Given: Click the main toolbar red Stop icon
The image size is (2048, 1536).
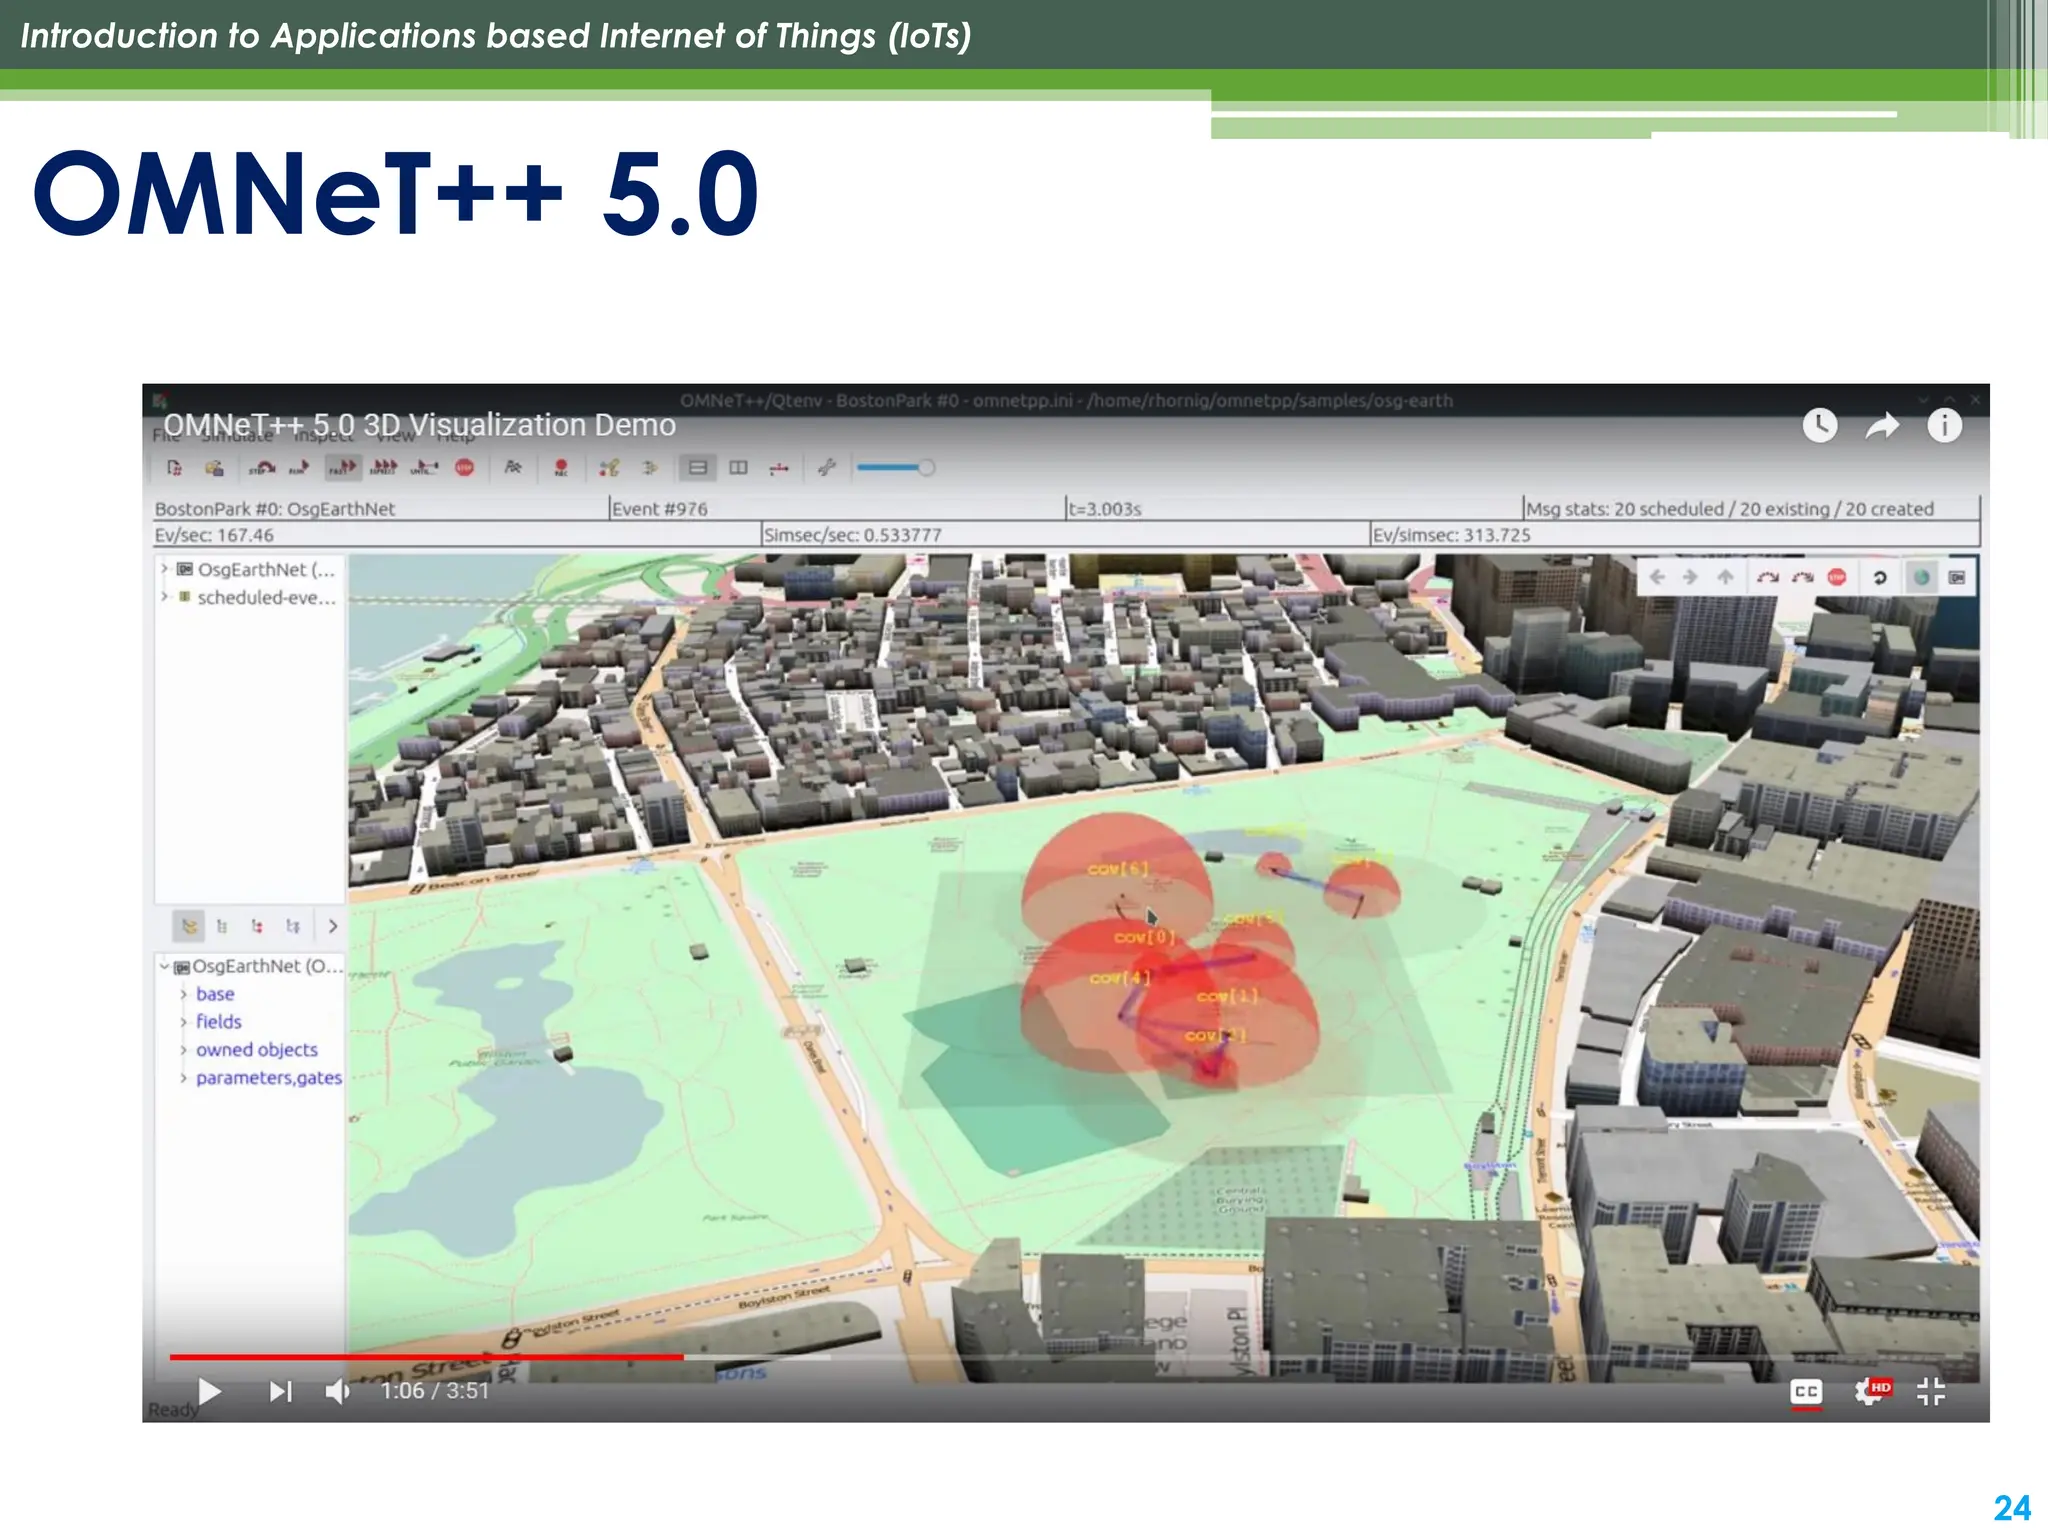Looking at the screenshot, I should tap(464, 467).
